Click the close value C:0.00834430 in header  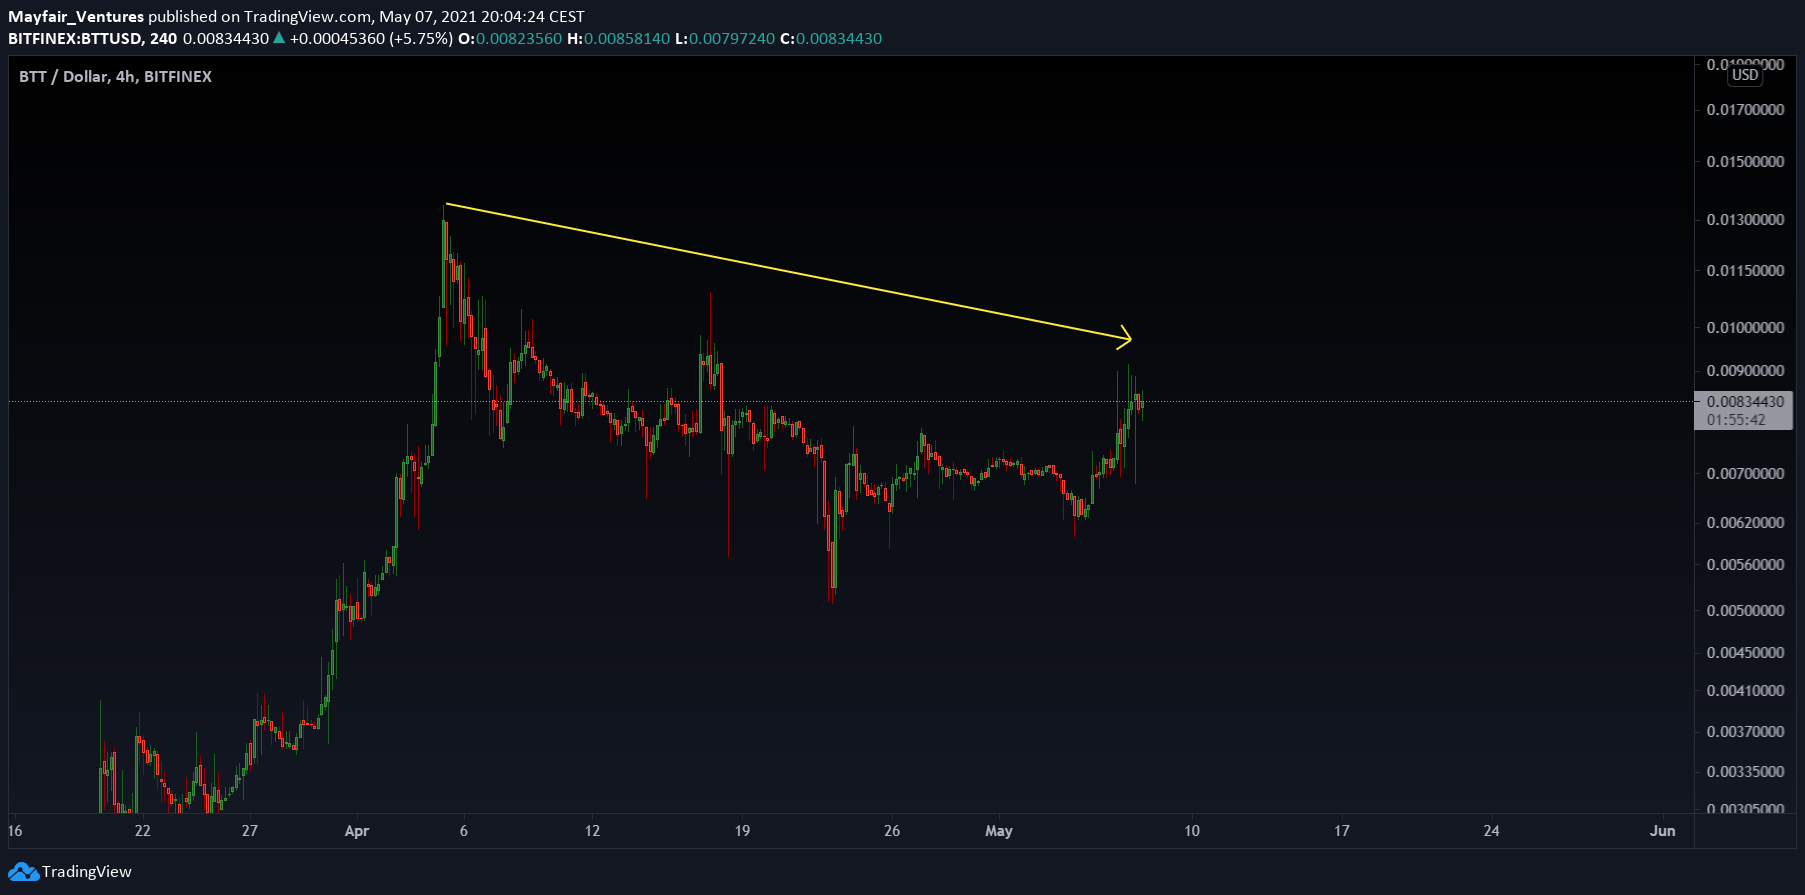pos(831,38)
